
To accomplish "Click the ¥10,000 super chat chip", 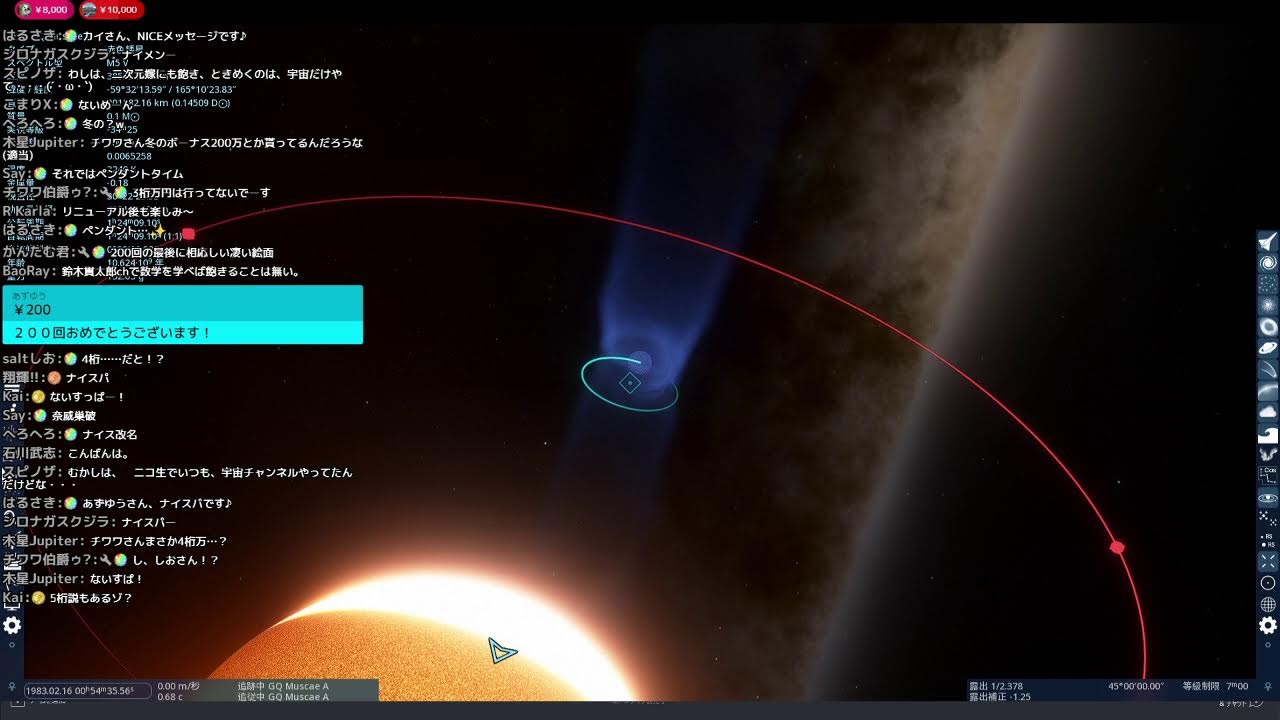I will pyautogui.click(x=110, y=10).
